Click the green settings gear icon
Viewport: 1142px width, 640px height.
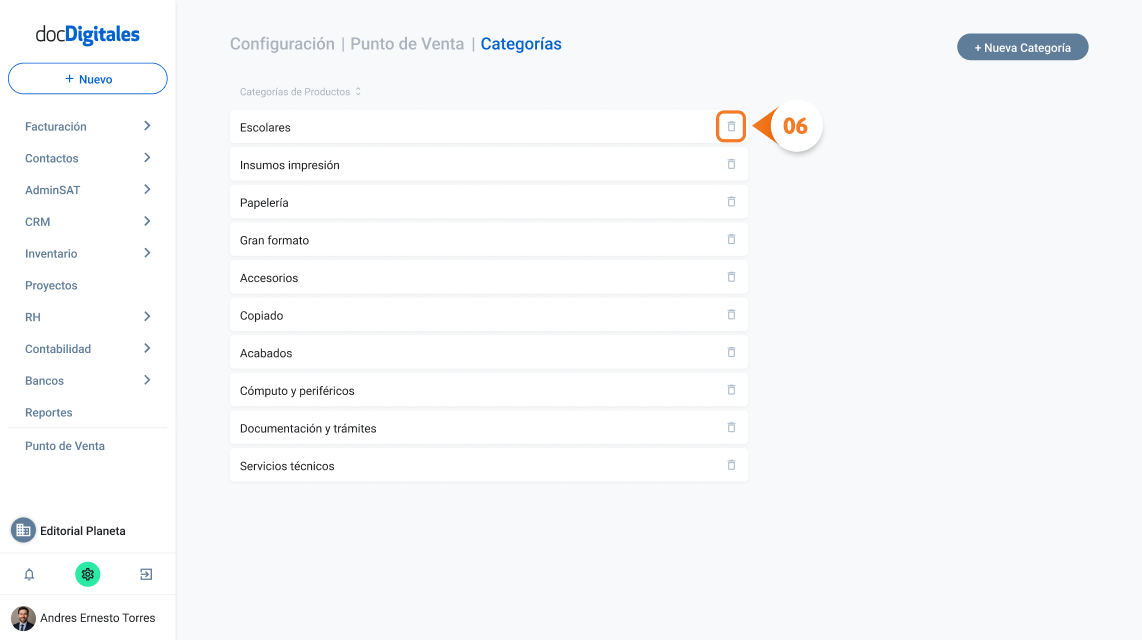87,574
